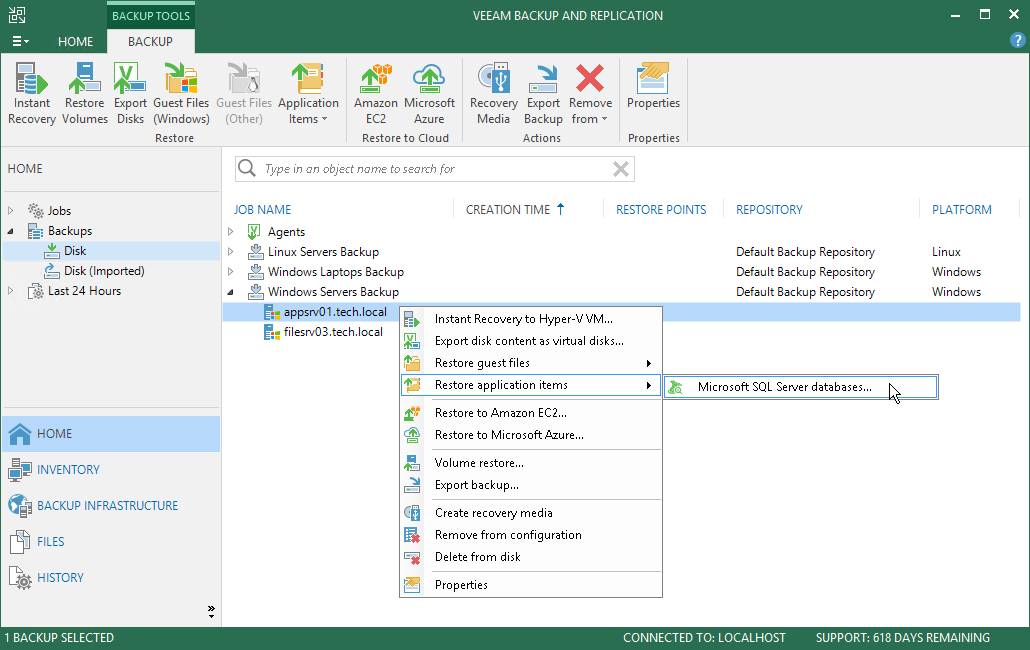The width and height of the screenshot is (1030, 650).
Task: Choose Delete from disk
Action: [x=530, y=557]
